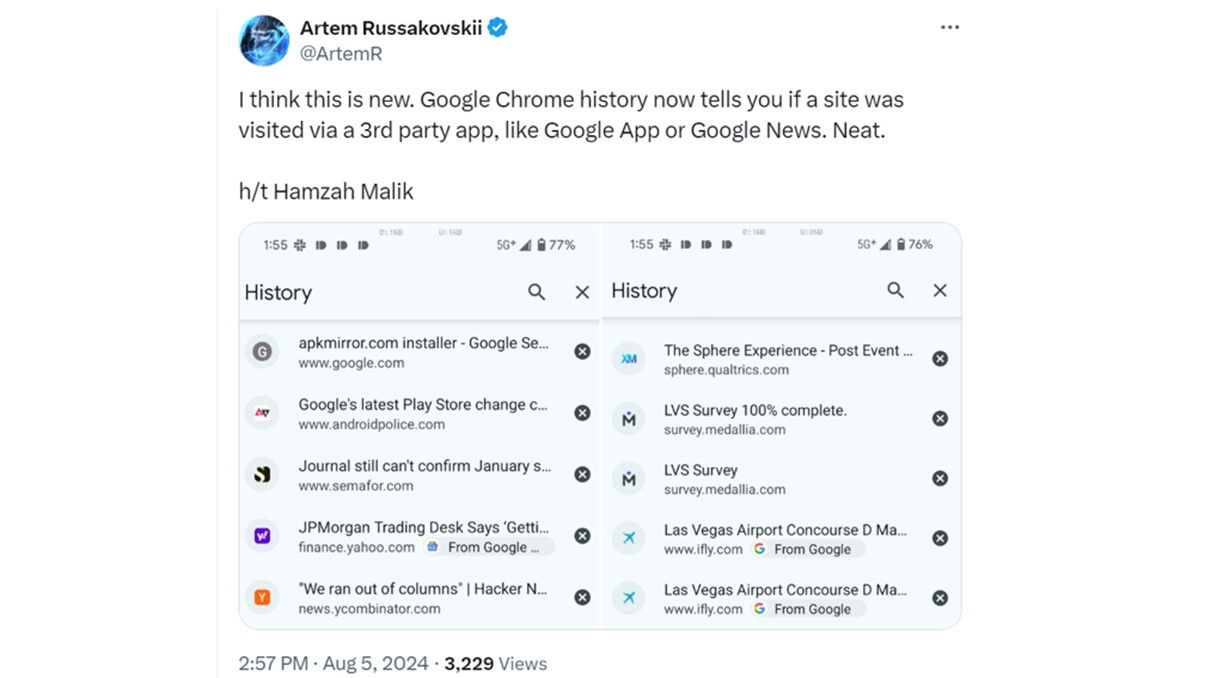Close the left History panel with X
This screenshot has width=1205, height=678.
pos(582,292)
